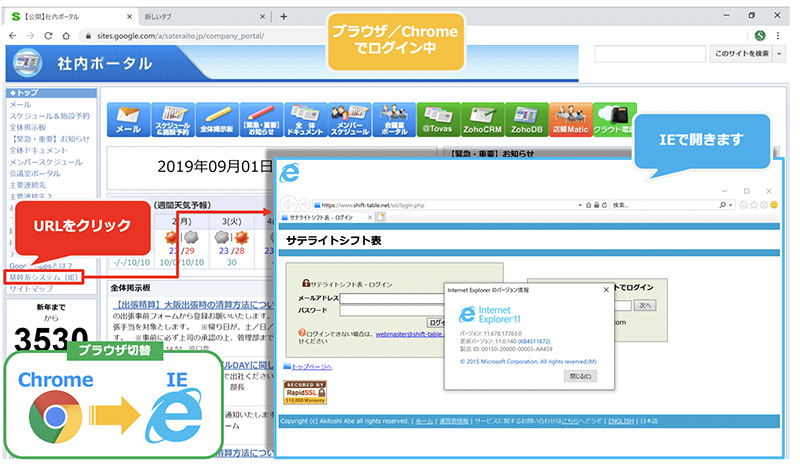Open the 会議室ポータル icon tile
This screenshot has height=468, width=800.
pyautogui.click(x=394, y=119)
